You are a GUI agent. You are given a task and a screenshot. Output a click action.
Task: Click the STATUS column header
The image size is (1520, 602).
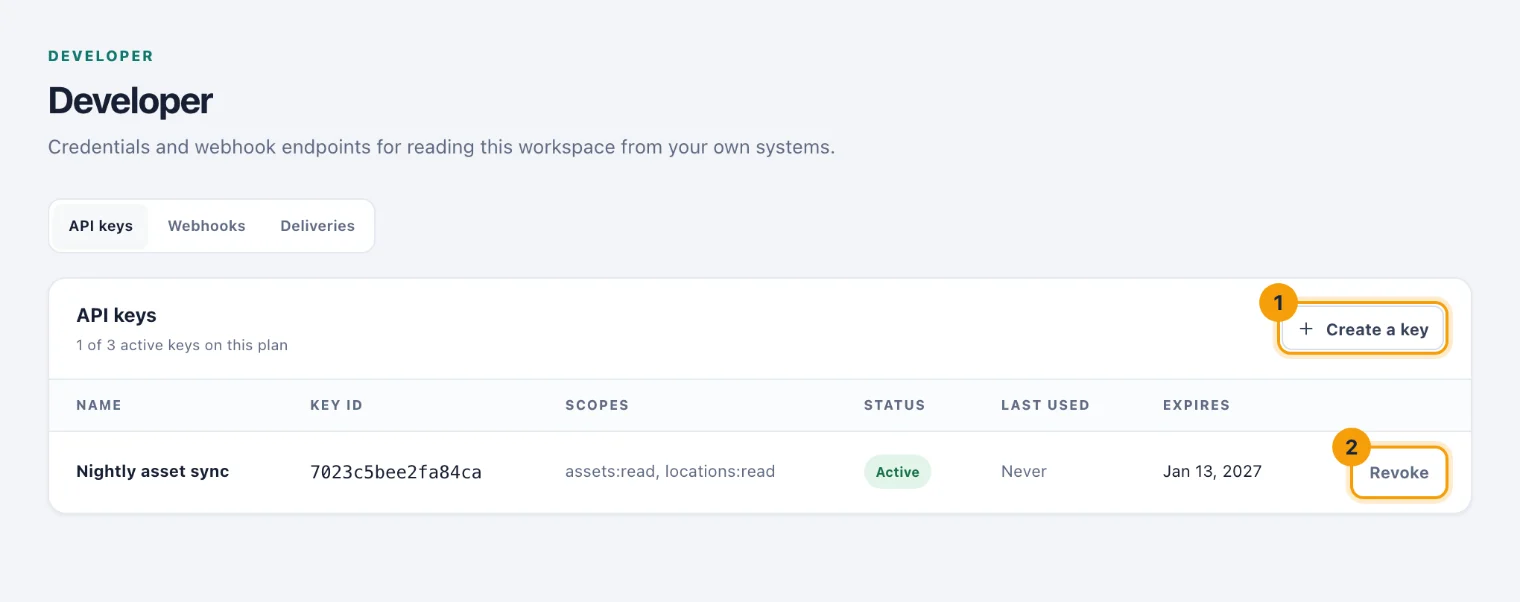click(895, 405)
